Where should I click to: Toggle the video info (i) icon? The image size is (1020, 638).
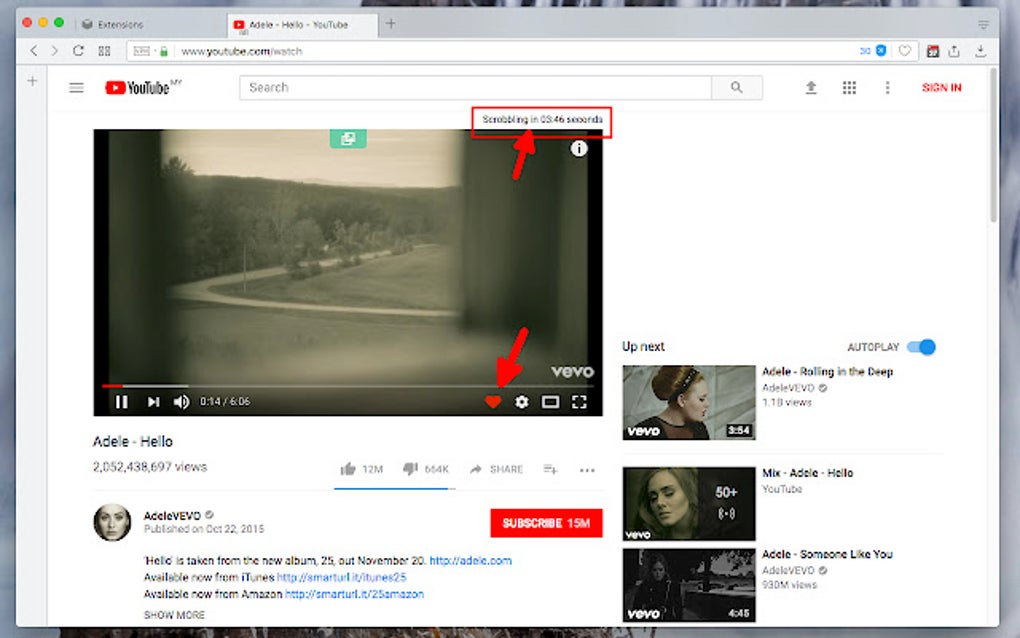click(578, 148)
